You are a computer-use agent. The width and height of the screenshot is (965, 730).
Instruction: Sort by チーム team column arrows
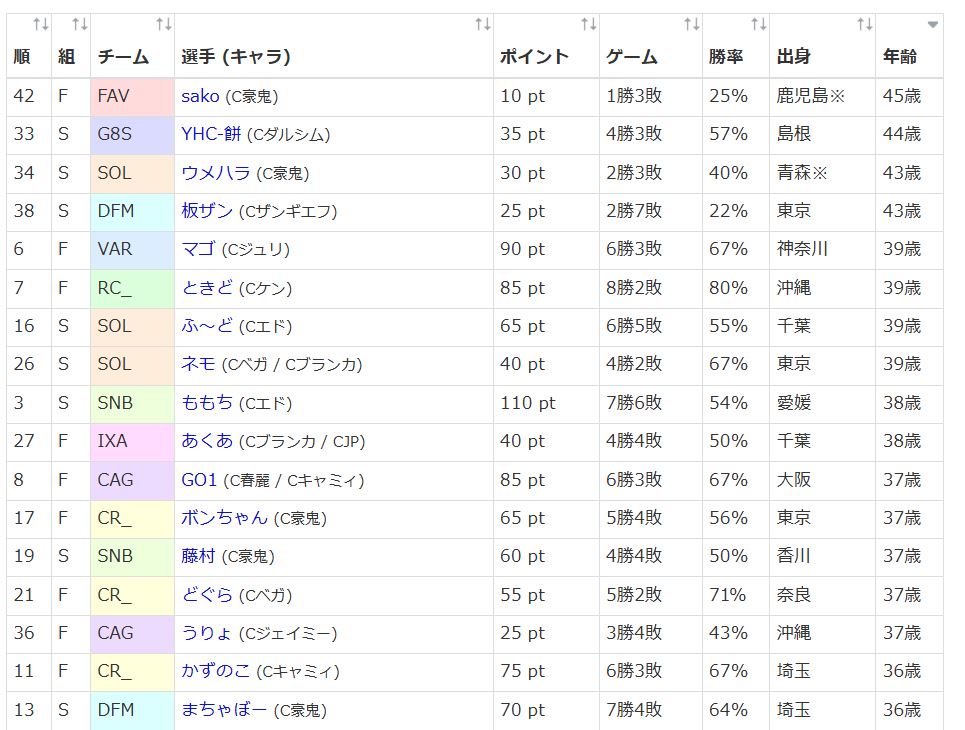164,23
